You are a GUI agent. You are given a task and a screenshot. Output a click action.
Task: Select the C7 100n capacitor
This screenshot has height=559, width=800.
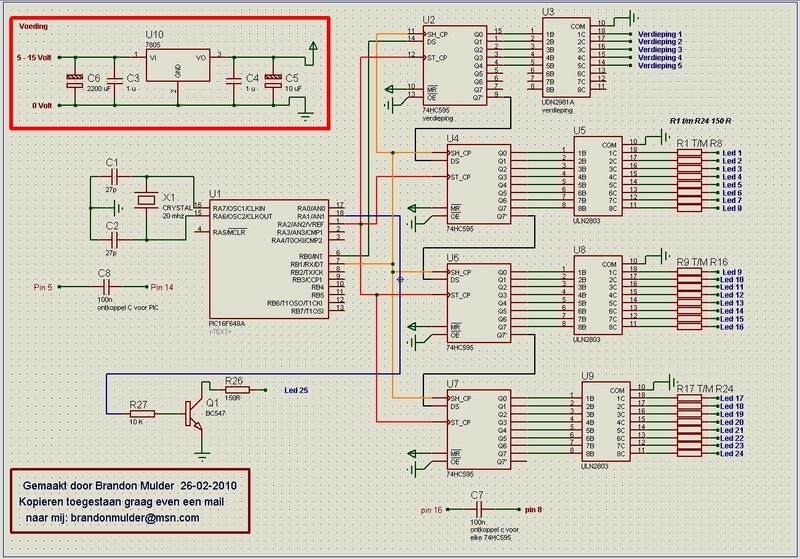(477, 509)
